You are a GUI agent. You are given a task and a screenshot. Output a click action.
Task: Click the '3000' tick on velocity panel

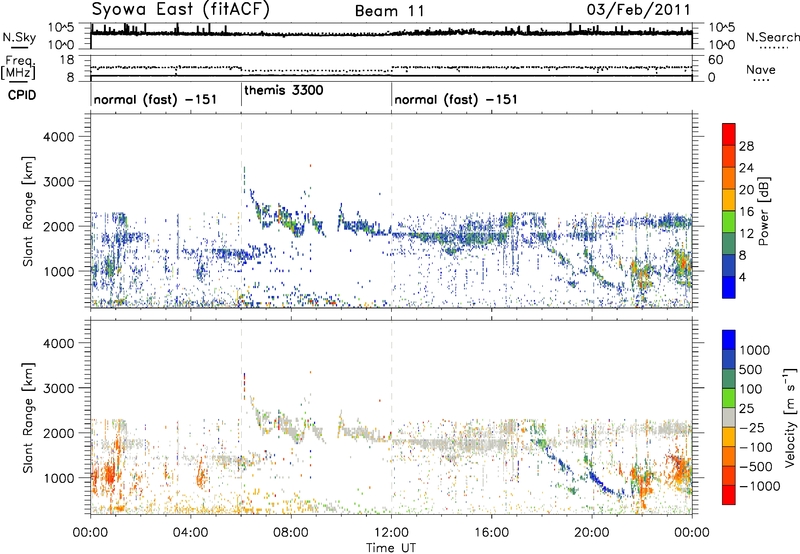pos(59,388)
